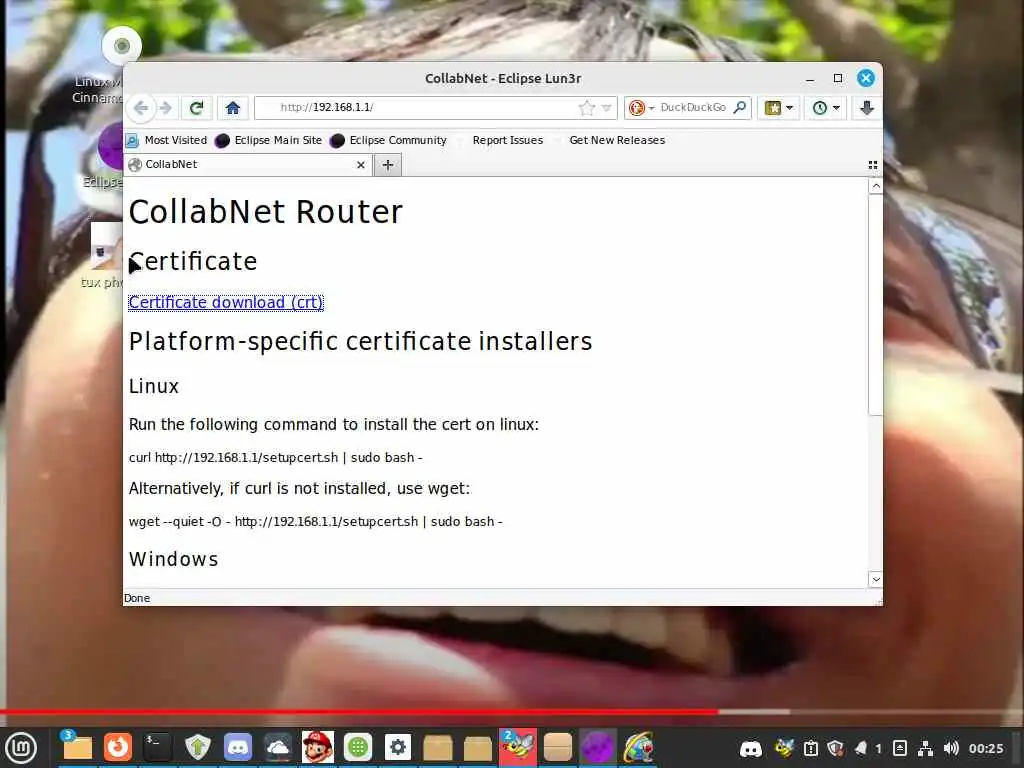Open the Terminal from the taskbar
Image resolution: width=1024 pixels, height=768 pixels.
tap(157, 748)
